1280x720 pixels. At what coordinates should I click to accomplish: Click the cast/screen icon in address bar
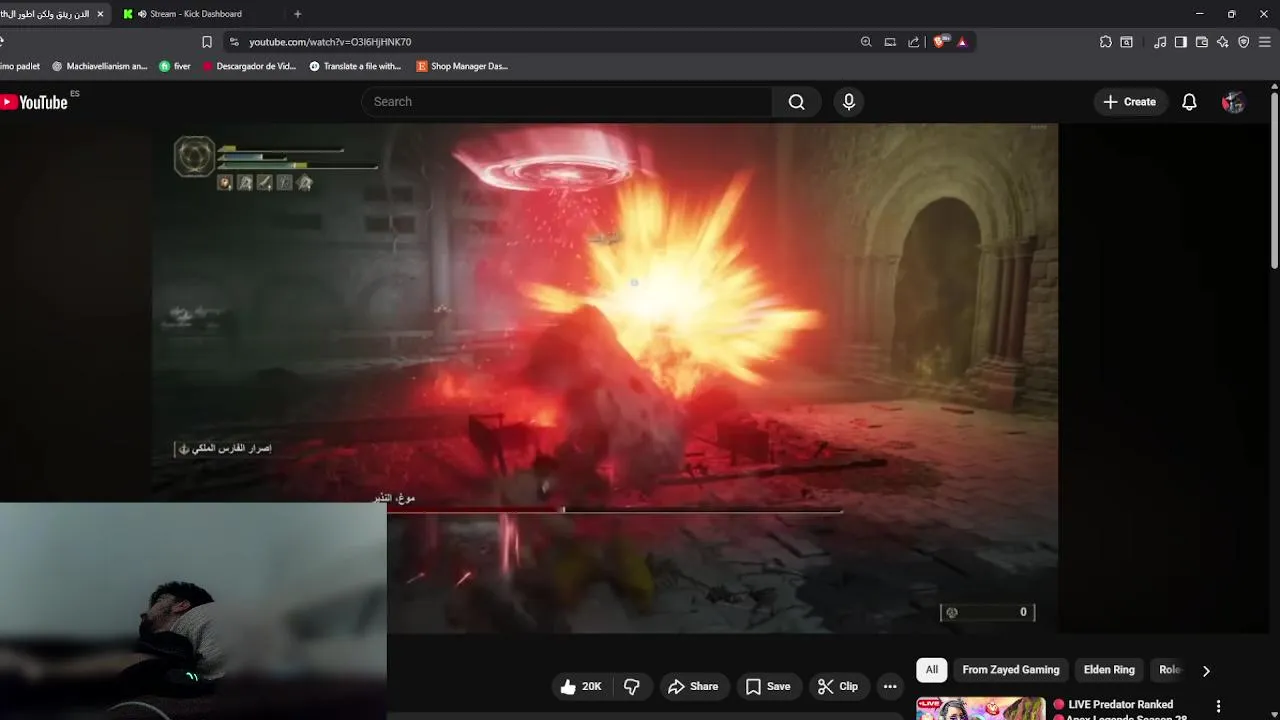(890, 42)
